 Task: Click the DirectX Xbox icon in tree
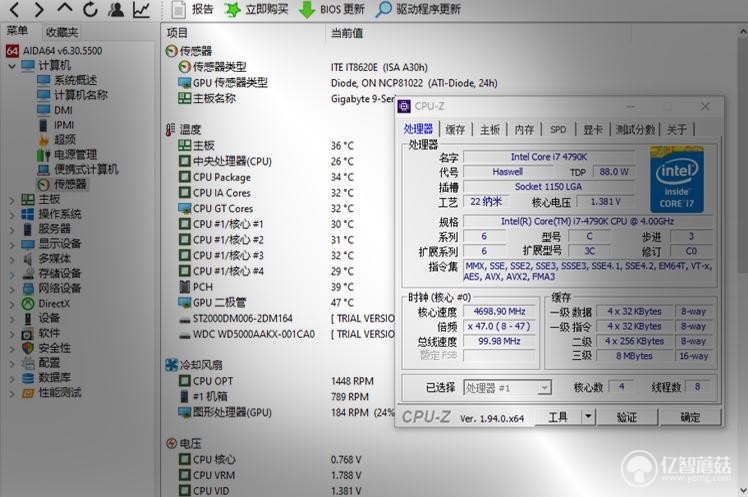click(x=28, y=303)
